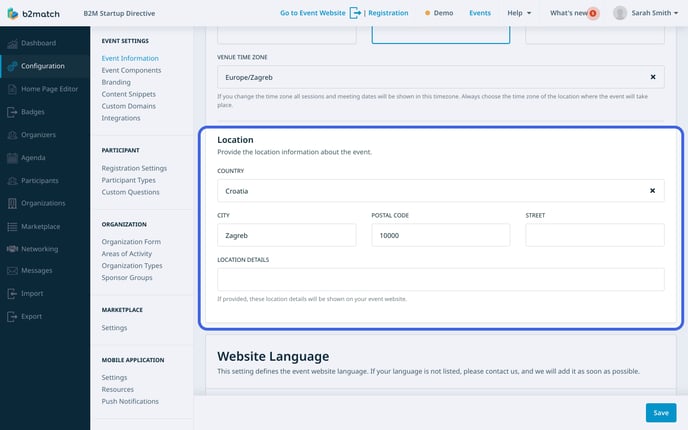Open the Country dropdown field
Image resolution: width=688 pixels, height=430 pixels.
(430, 190)
